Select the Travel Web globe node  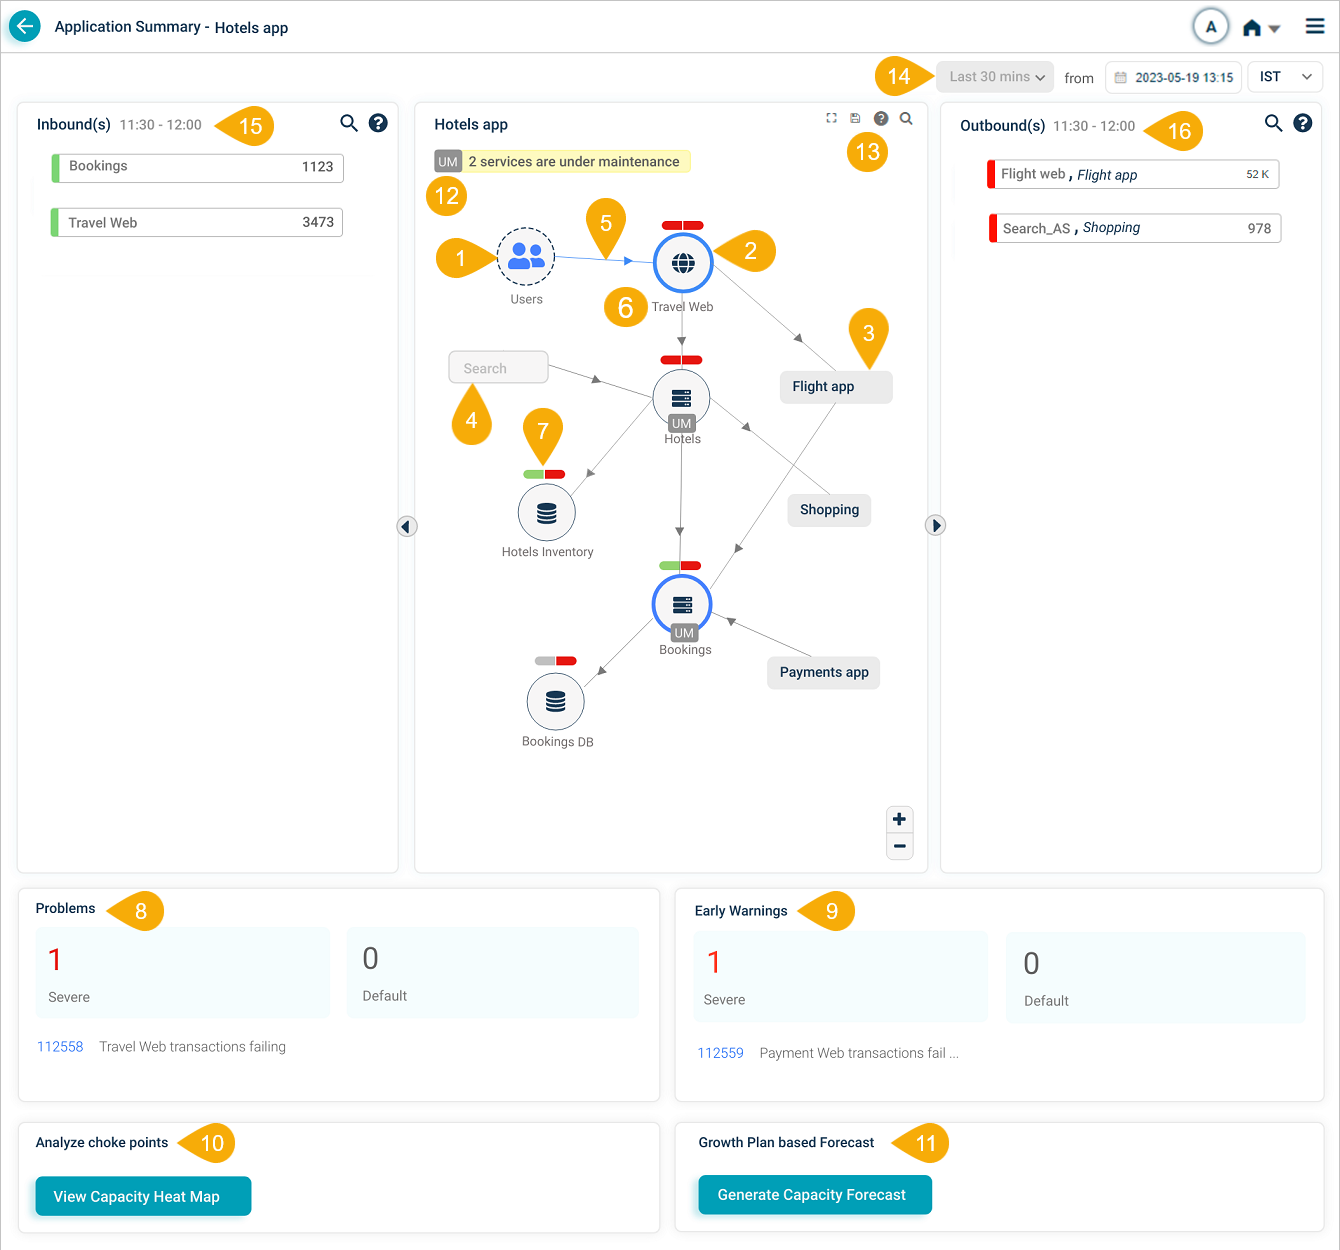point(683,263)
